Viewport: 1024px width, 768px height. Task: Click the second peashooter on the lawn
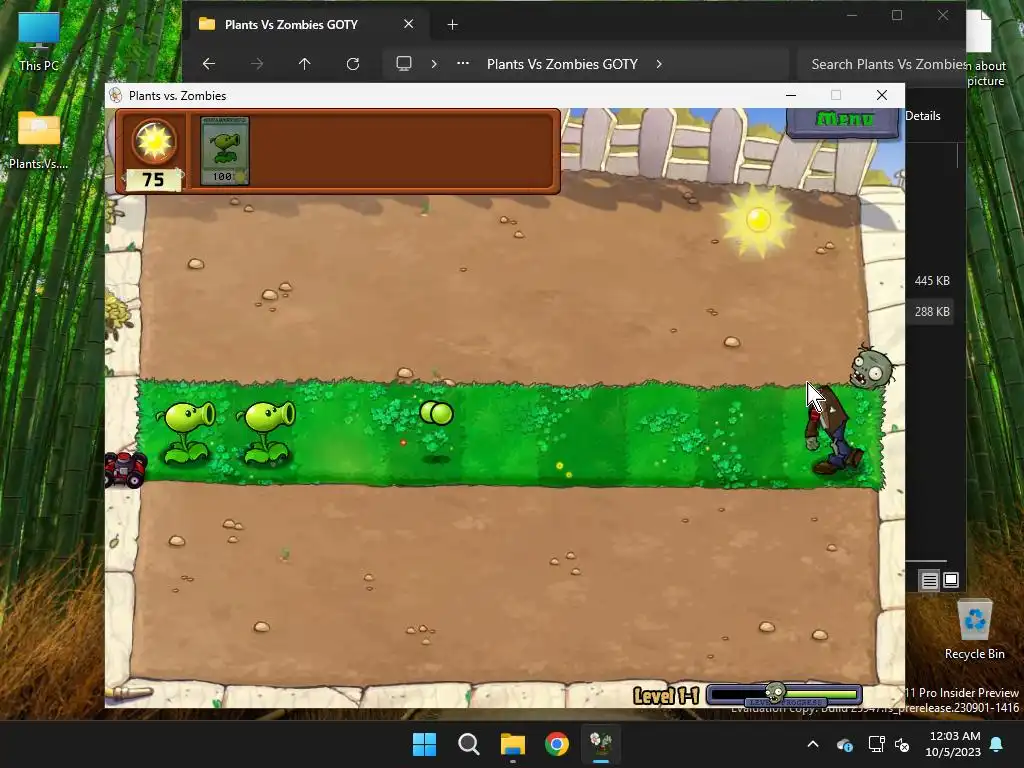[267, 431]
